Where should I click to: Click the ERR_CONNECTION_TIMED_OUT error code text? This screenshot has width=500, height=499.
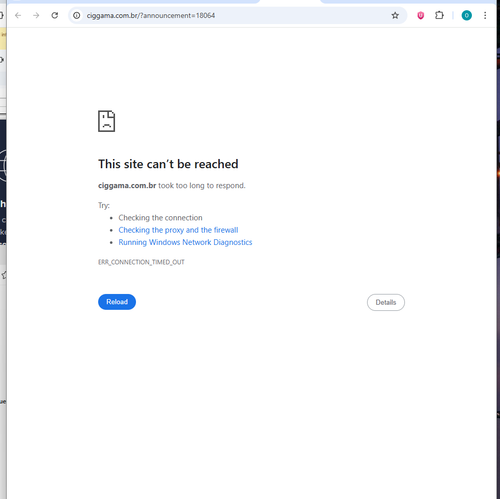(x=141, y=262)
